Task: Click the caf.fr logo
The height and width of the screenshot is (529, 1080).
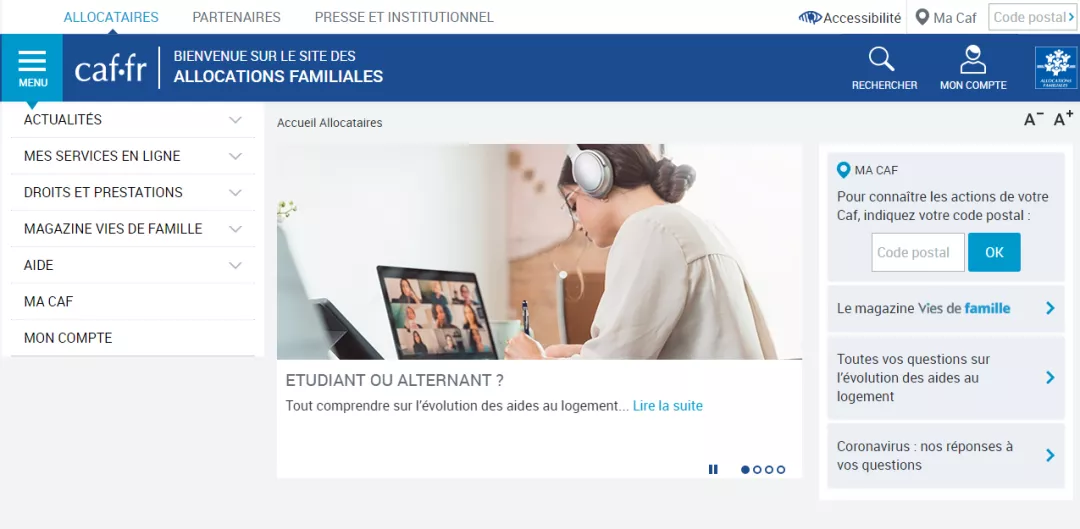Action: pos(110,68)
